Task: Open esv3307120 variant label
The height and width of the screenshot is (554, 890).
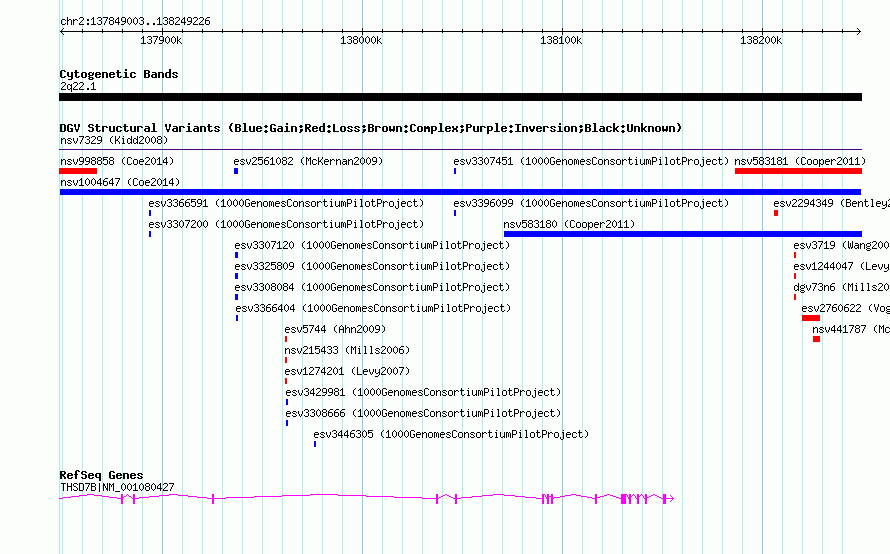Action: pyautogui.click(x=372, y=245)
